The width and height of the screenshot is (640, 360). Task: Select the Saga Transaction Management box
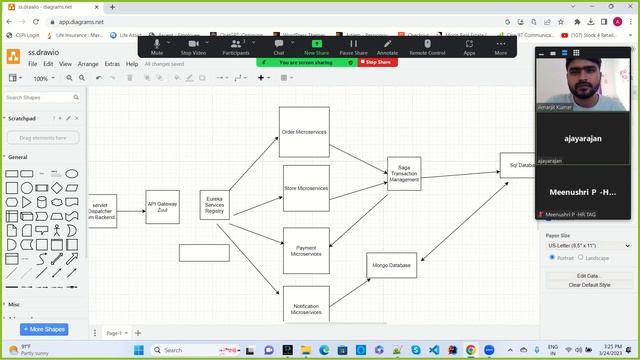point(404,173)
